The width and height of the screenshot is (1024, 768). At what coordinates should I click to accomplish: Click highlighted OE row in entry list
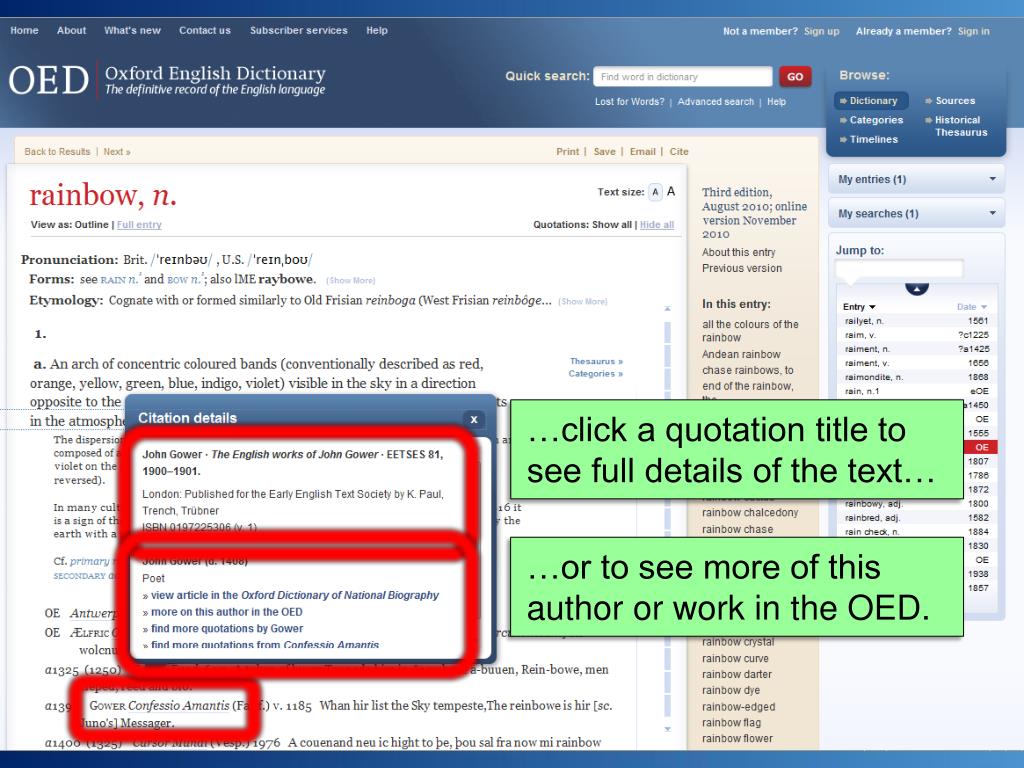(979, 447)
